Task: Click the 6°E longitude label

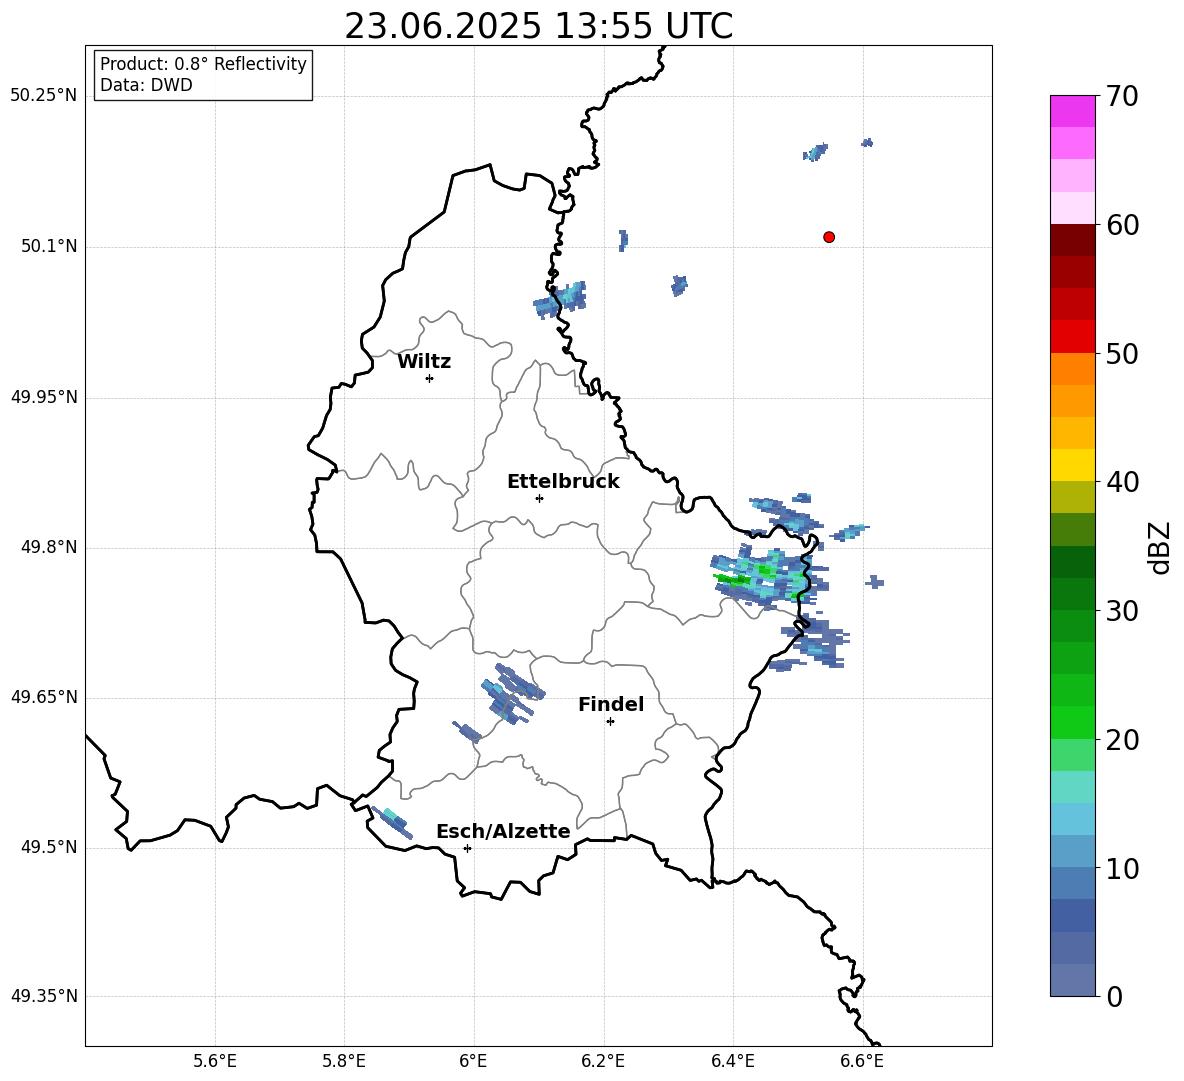Action: [473, 1061]
